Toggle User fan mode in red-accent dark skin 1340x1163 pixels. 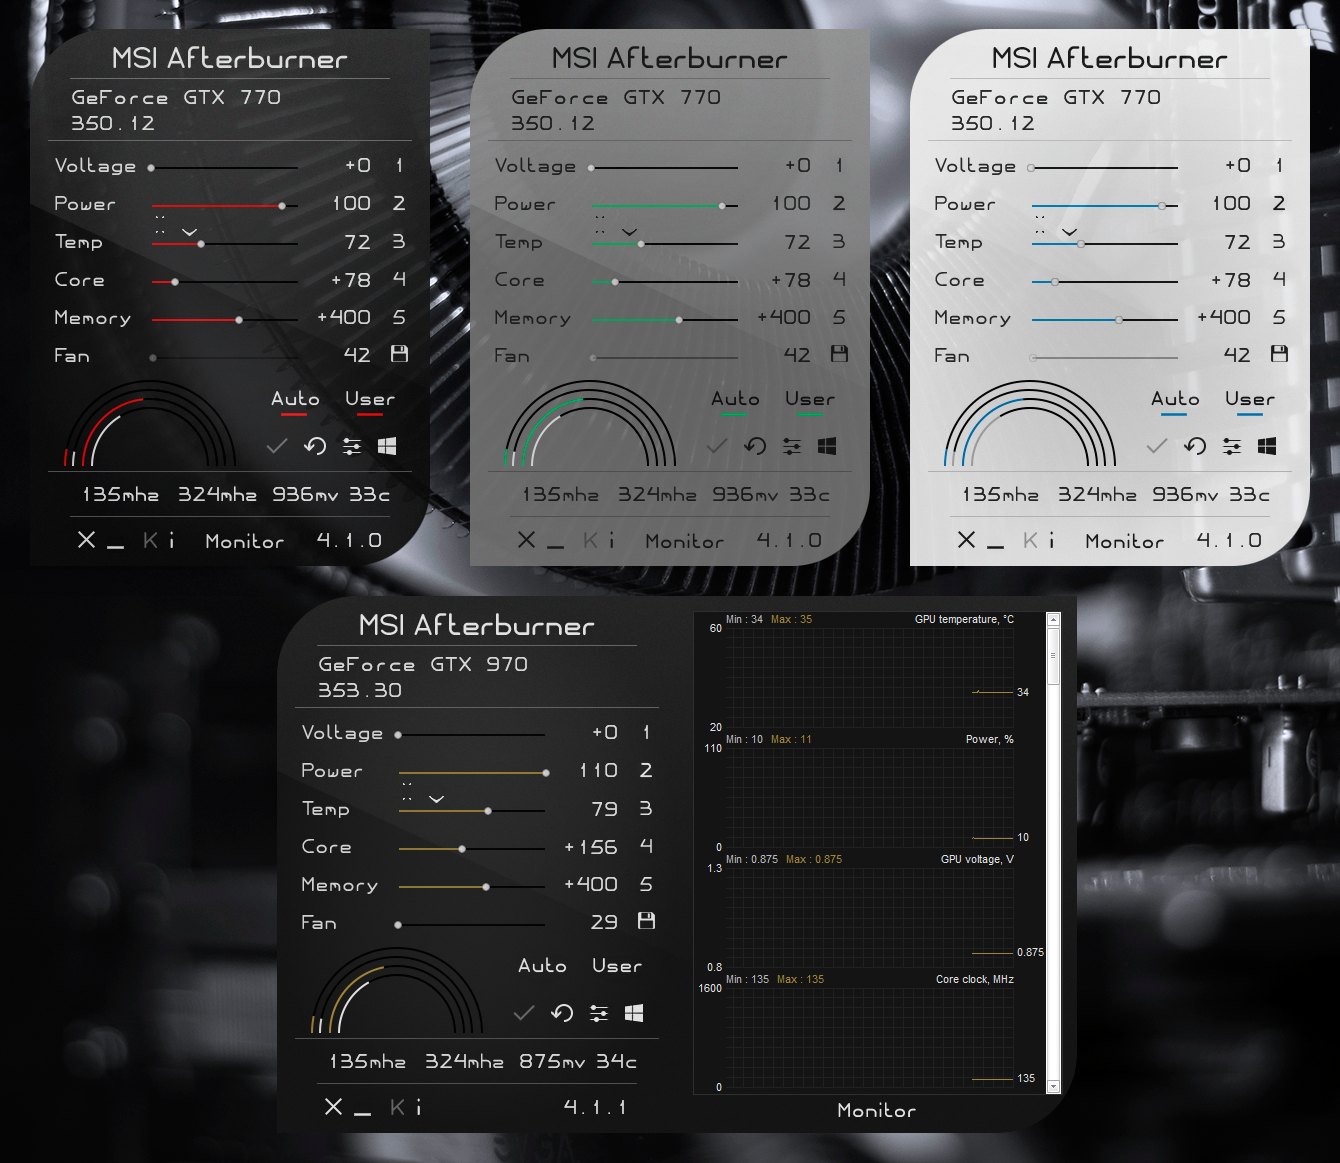click(x=370, y=400)
